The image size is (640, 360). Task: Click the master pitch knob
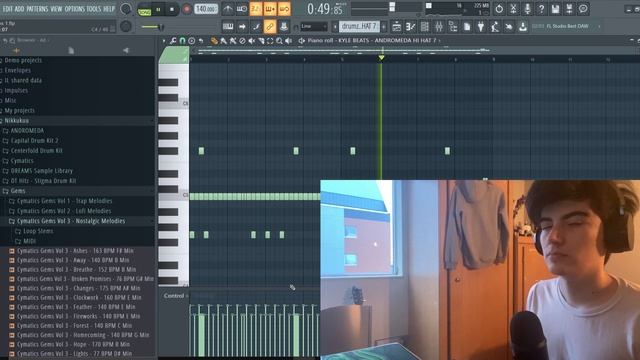[126, 27]
